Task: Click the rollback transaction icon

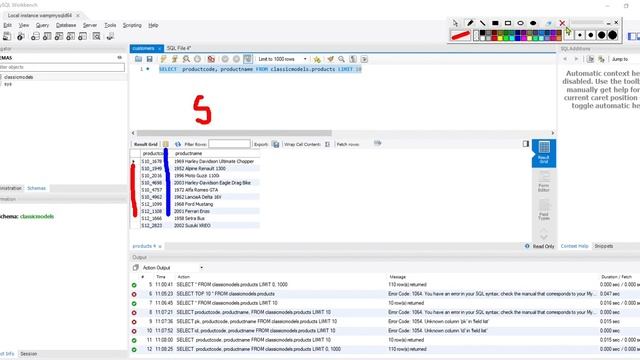Action: (x=236, y=59)
